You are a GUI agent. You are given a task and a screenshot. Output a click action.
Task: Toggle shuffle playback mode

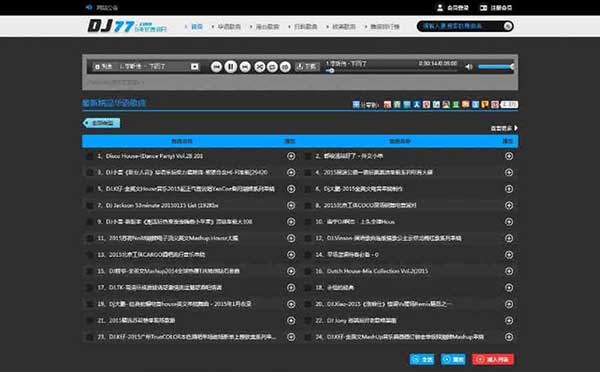[x=260, y=67]
